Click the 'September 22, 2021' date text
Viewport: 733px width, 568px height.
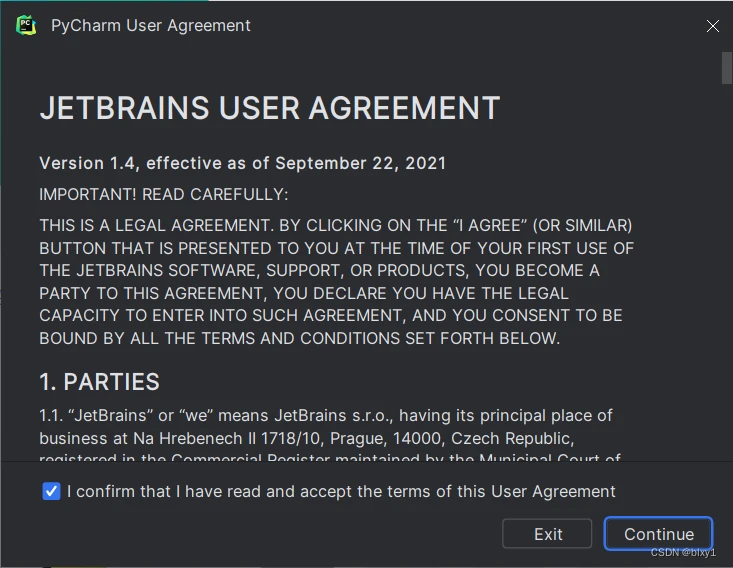click(360, 163)
